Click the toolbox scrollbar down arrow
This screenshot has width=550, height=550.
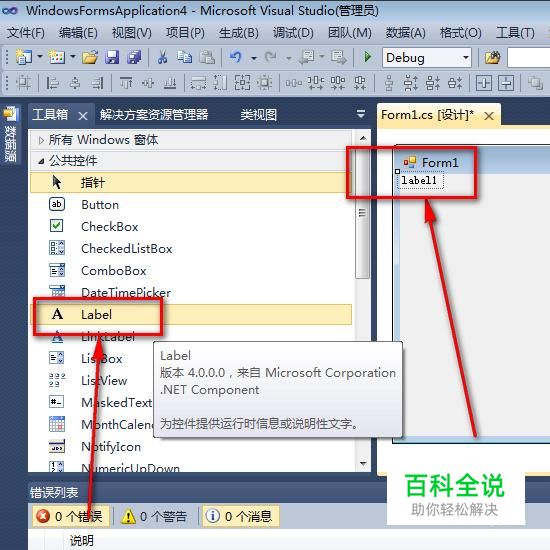[x=363, y=464]
